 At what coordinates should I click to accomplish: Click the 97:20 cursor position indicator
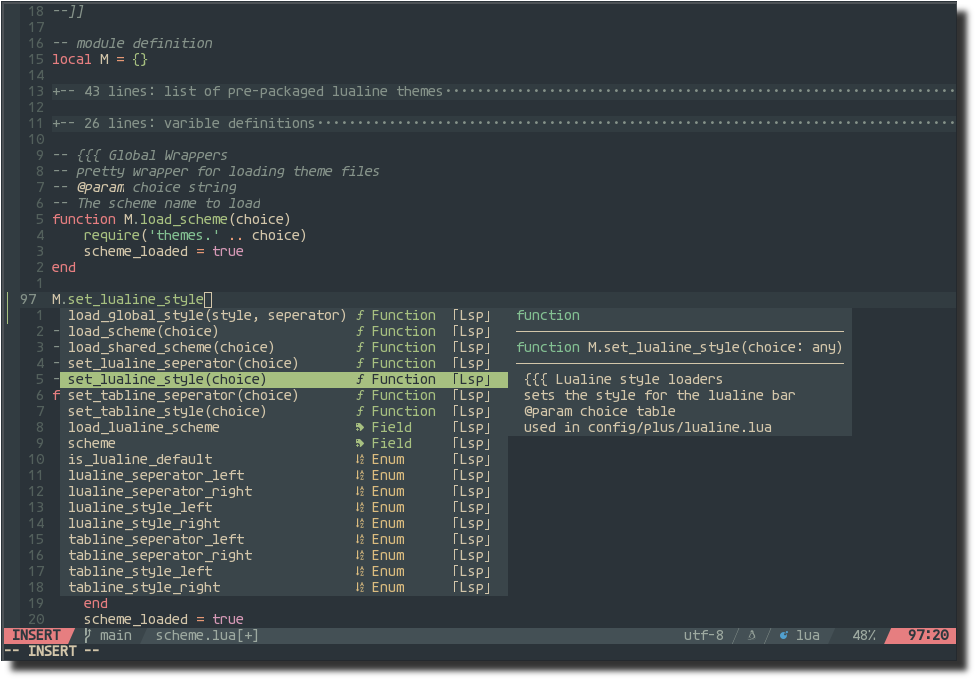coord(928,635)
